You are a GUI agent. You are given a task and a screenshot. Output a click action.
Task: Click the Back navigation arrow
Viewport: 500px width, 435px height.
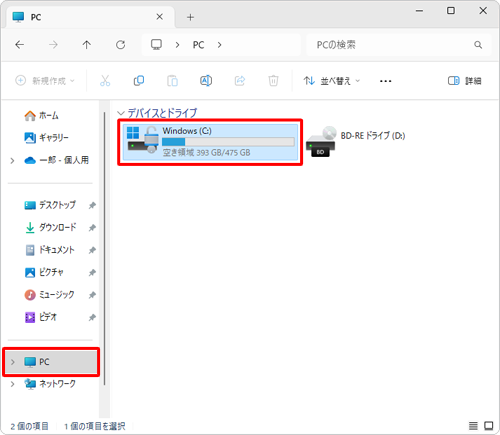coord(20,45)
